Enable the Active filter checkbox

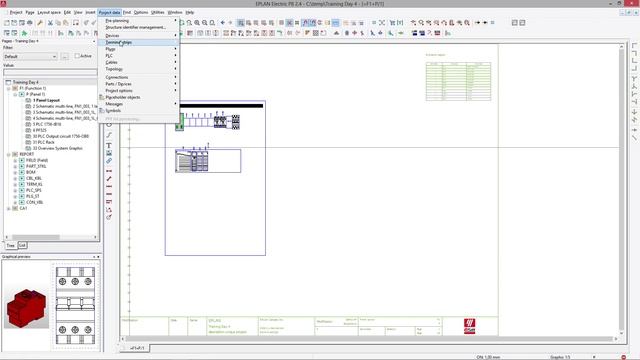click(77, 56)
